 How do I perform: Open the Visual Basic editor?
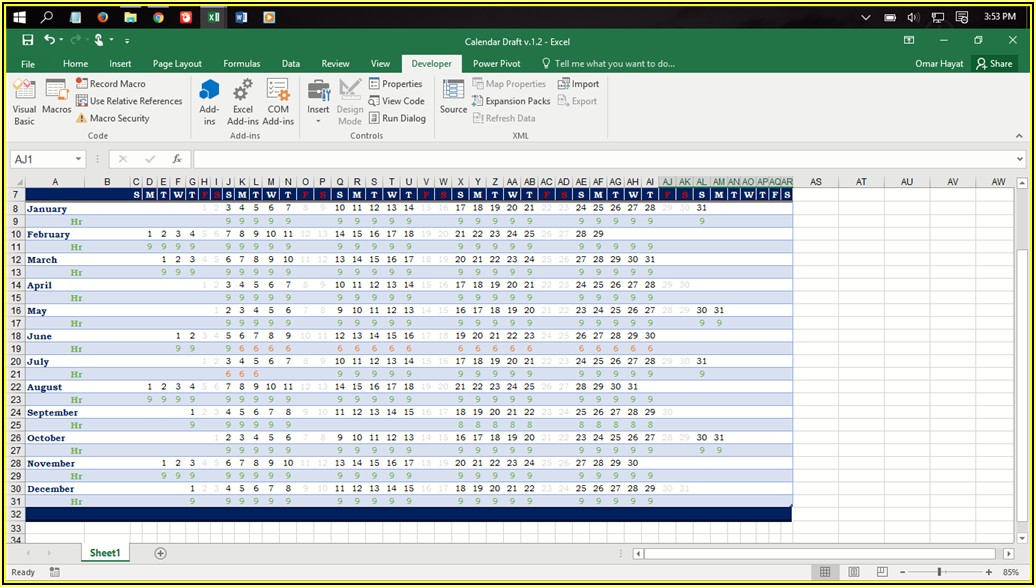click(x=24, y=102)
